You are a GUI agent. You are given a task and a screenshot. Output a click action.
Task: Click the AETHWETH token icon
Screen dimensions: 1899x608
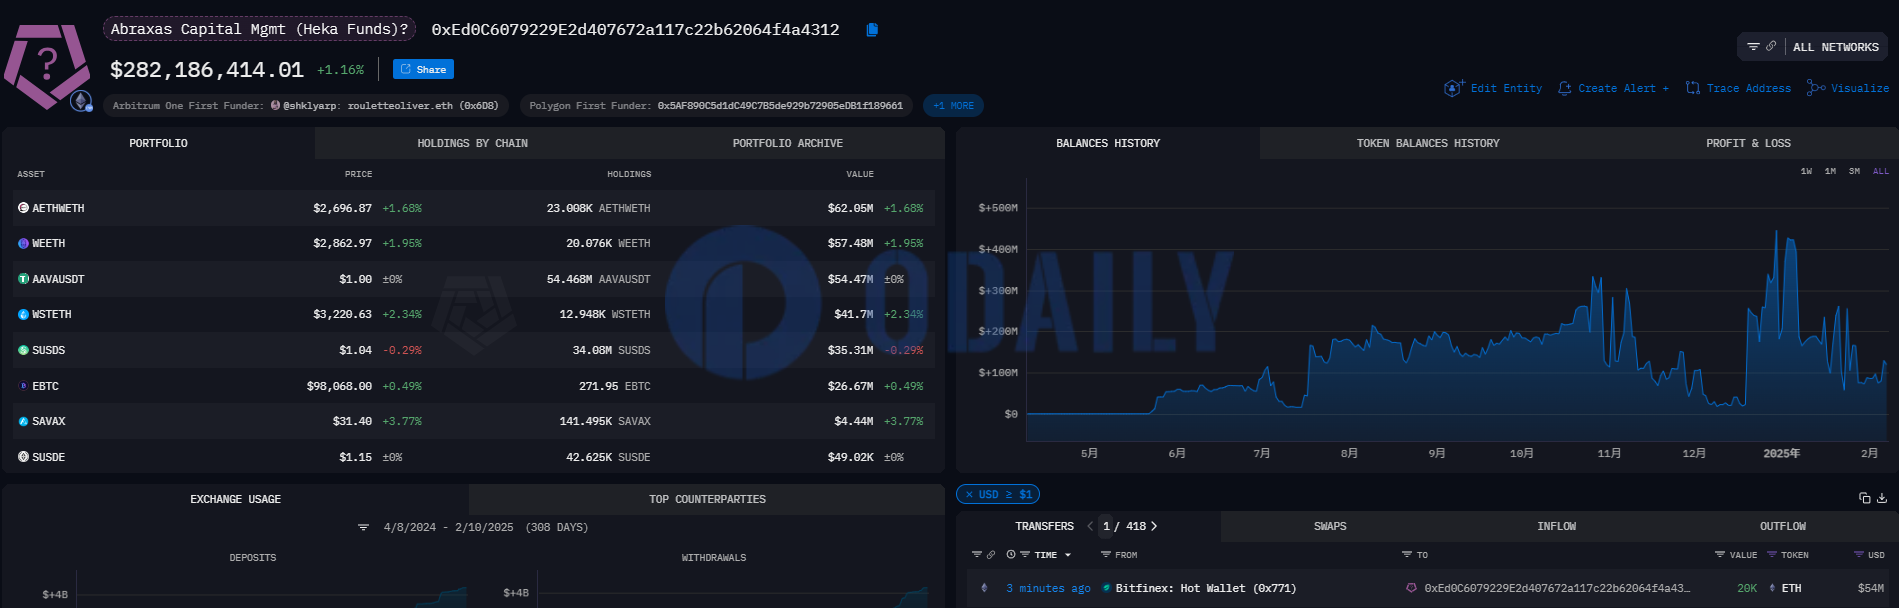point(23,208)
